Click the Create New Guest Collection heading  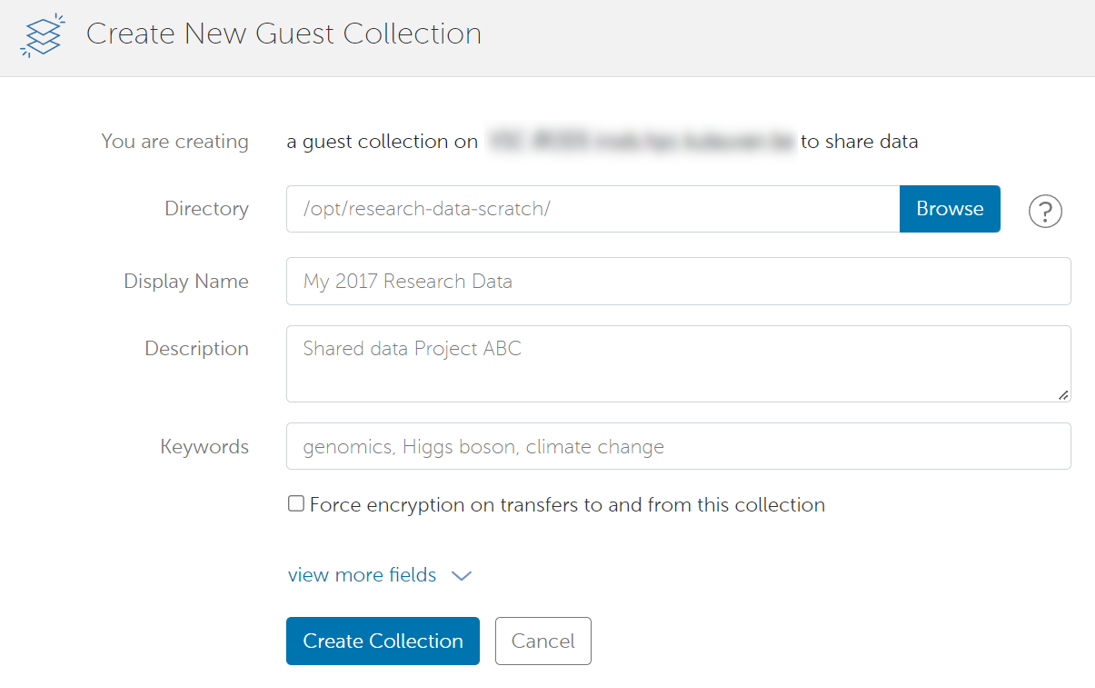tap(284, 34)
